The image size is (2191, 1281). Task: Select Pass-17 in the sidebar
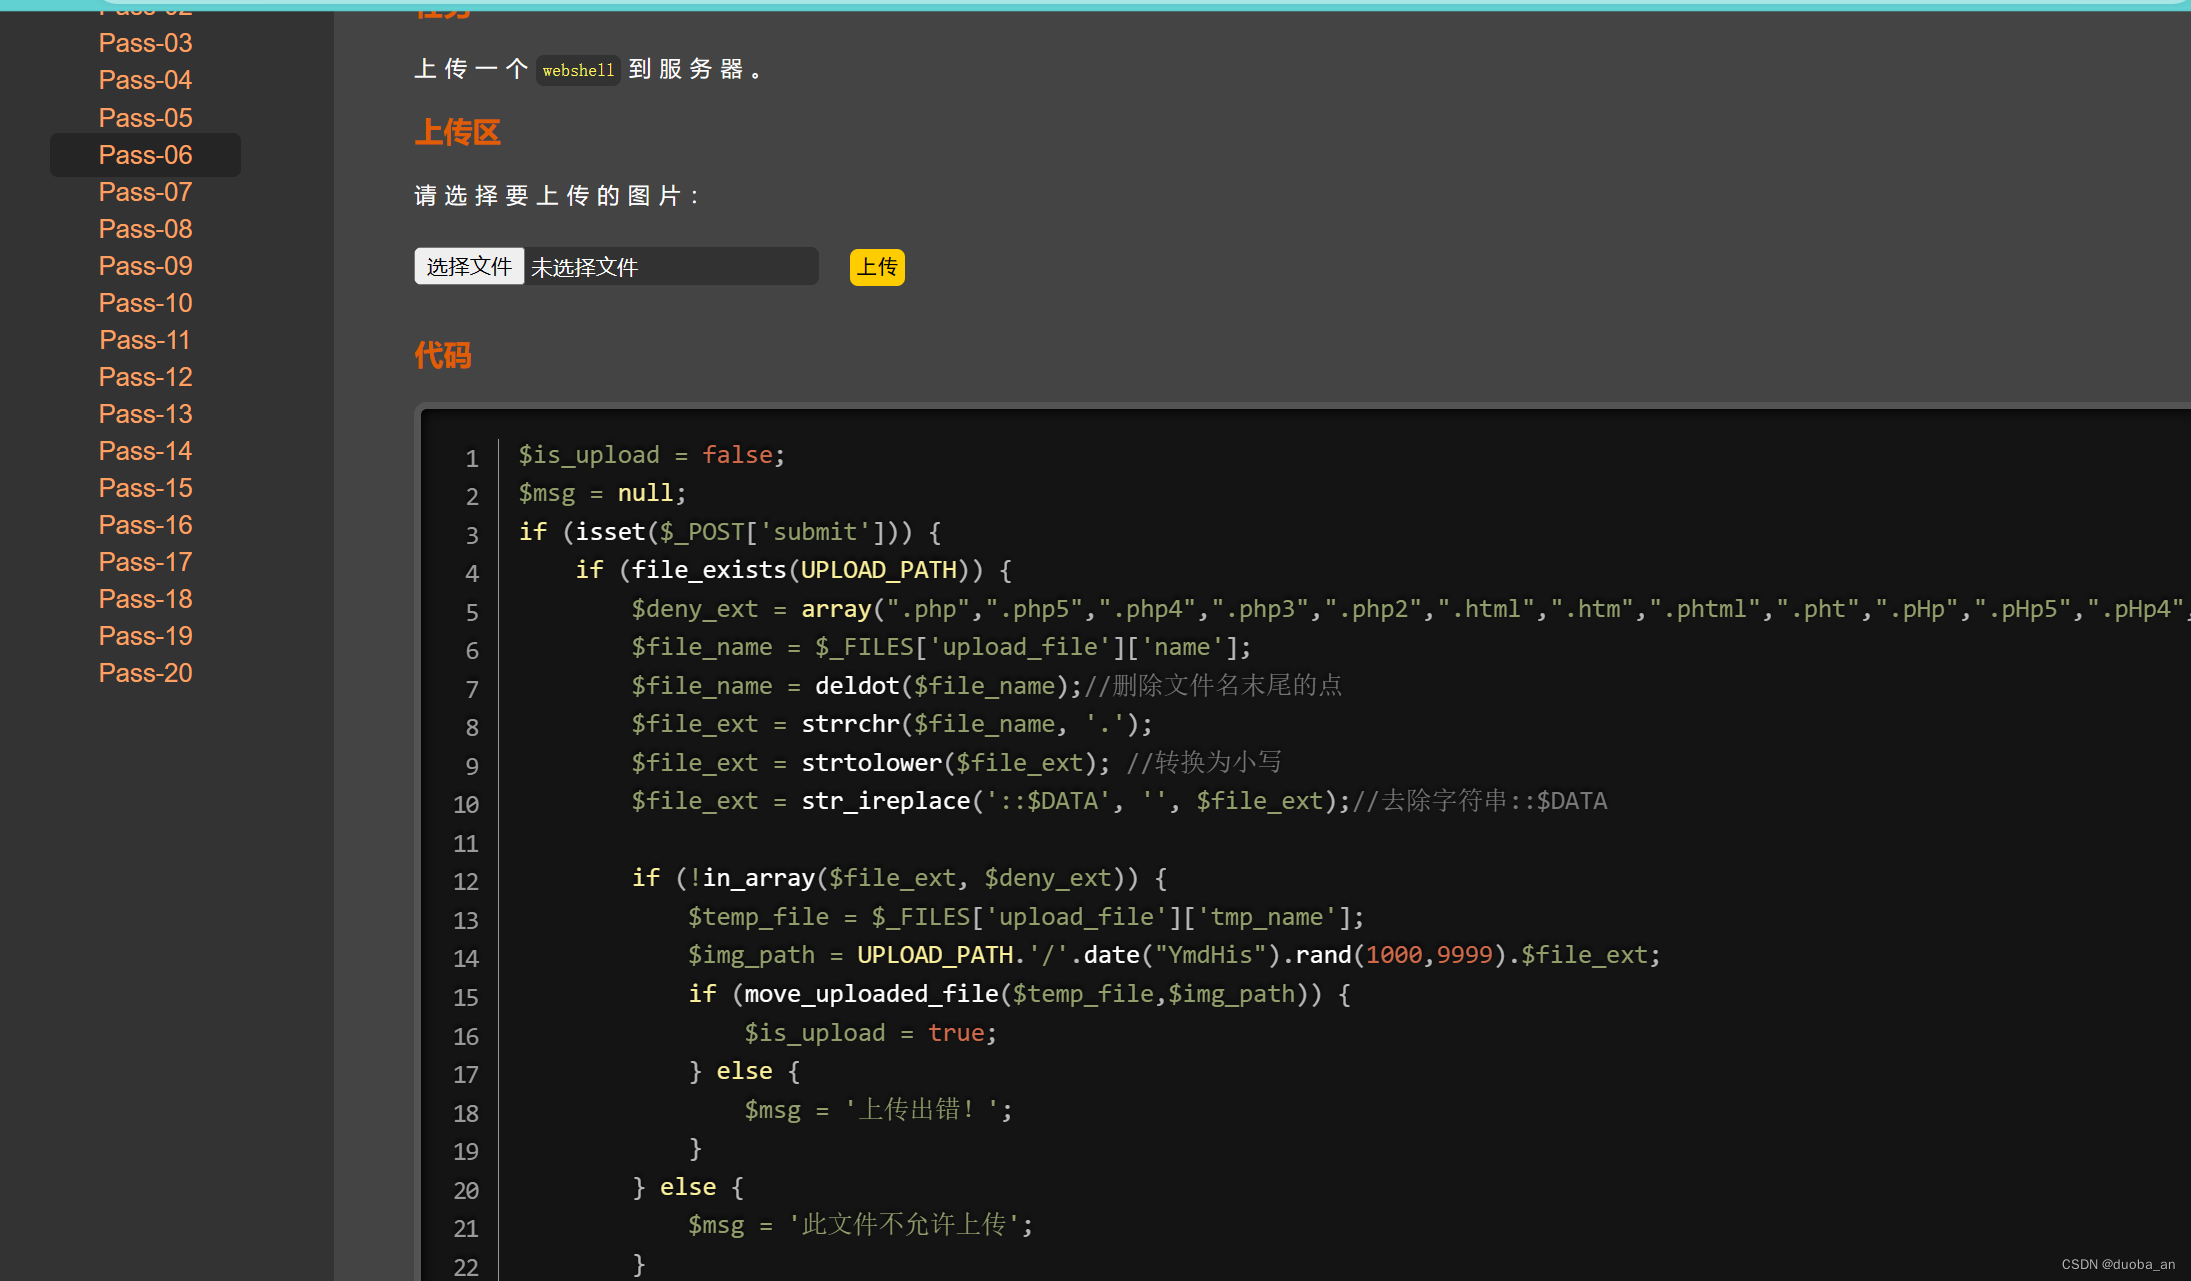(145, 562)
